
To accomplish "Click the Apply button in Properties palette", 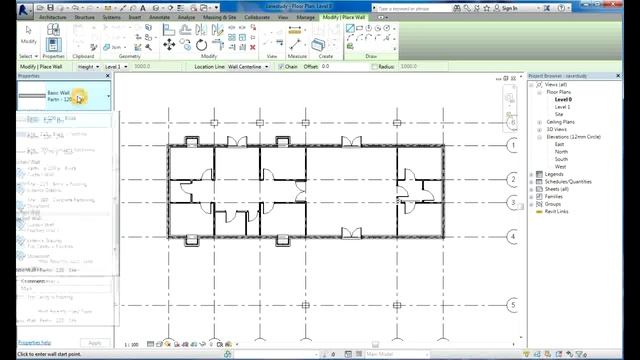I will [95, 343].
